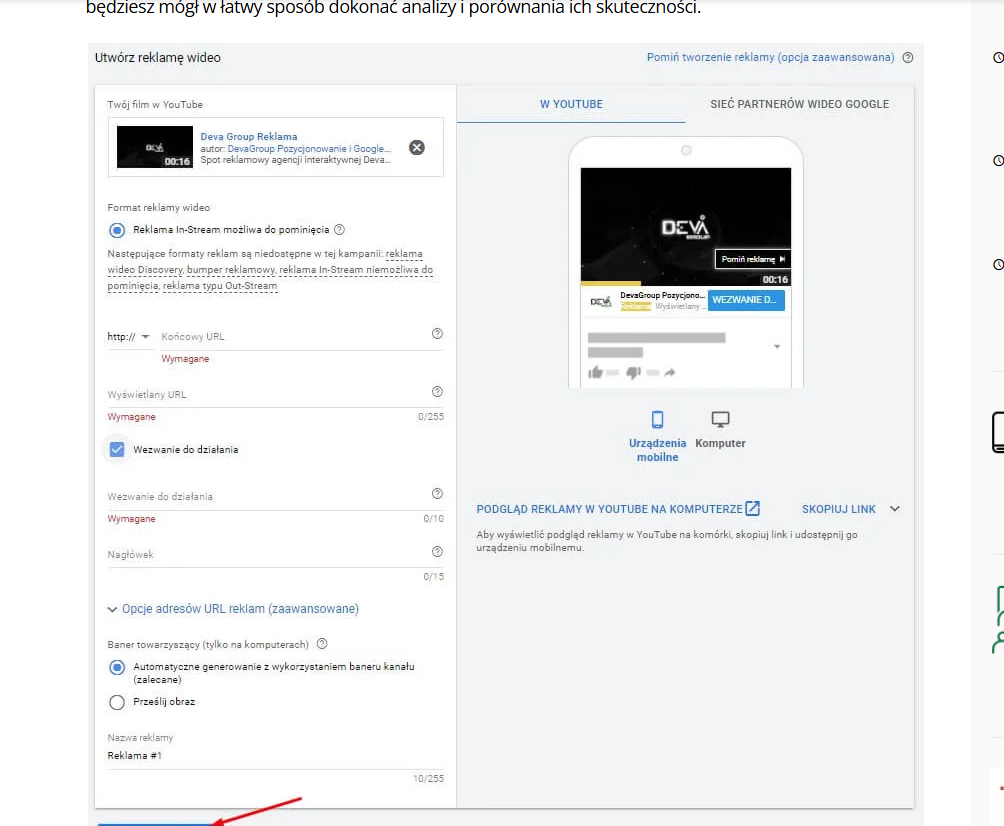Screen dimensions: 1004x826
Task: Select Komputer preview icon
Action: (x=720, y=420)
